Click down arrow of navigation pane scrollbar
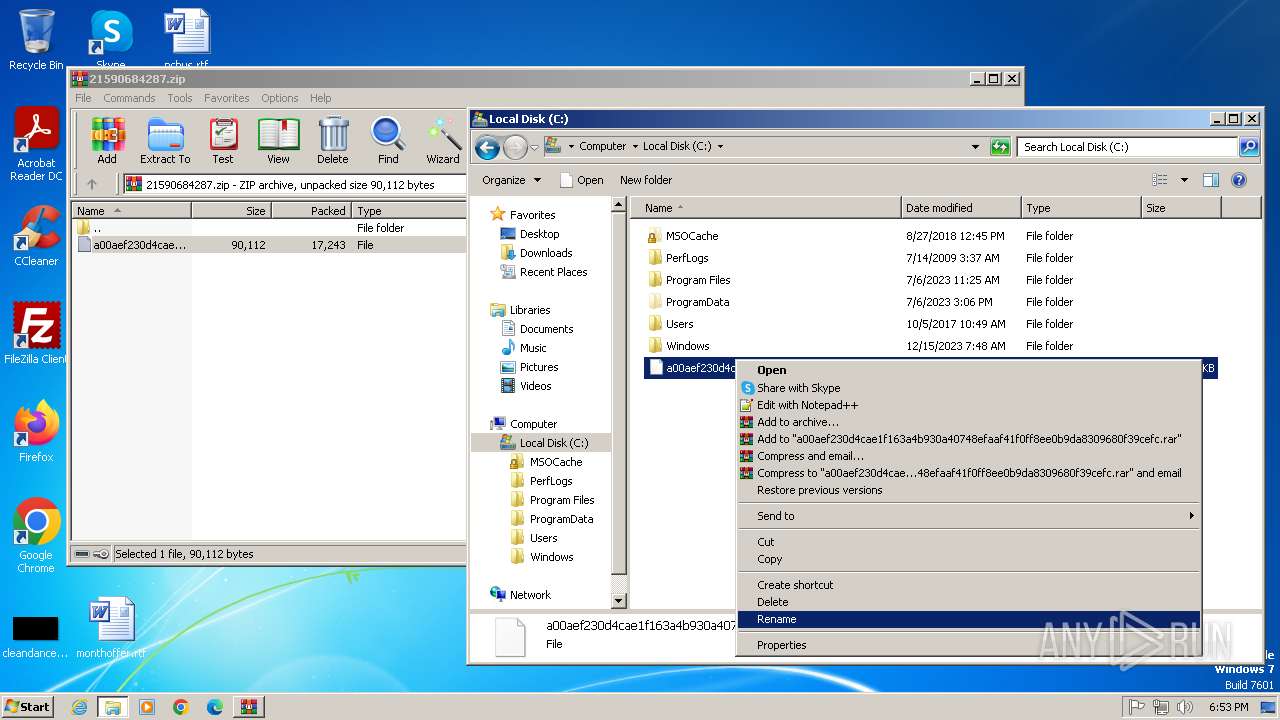Image resolution: width=1280 pixels, height=720 pixels. (x=618, y=601)
